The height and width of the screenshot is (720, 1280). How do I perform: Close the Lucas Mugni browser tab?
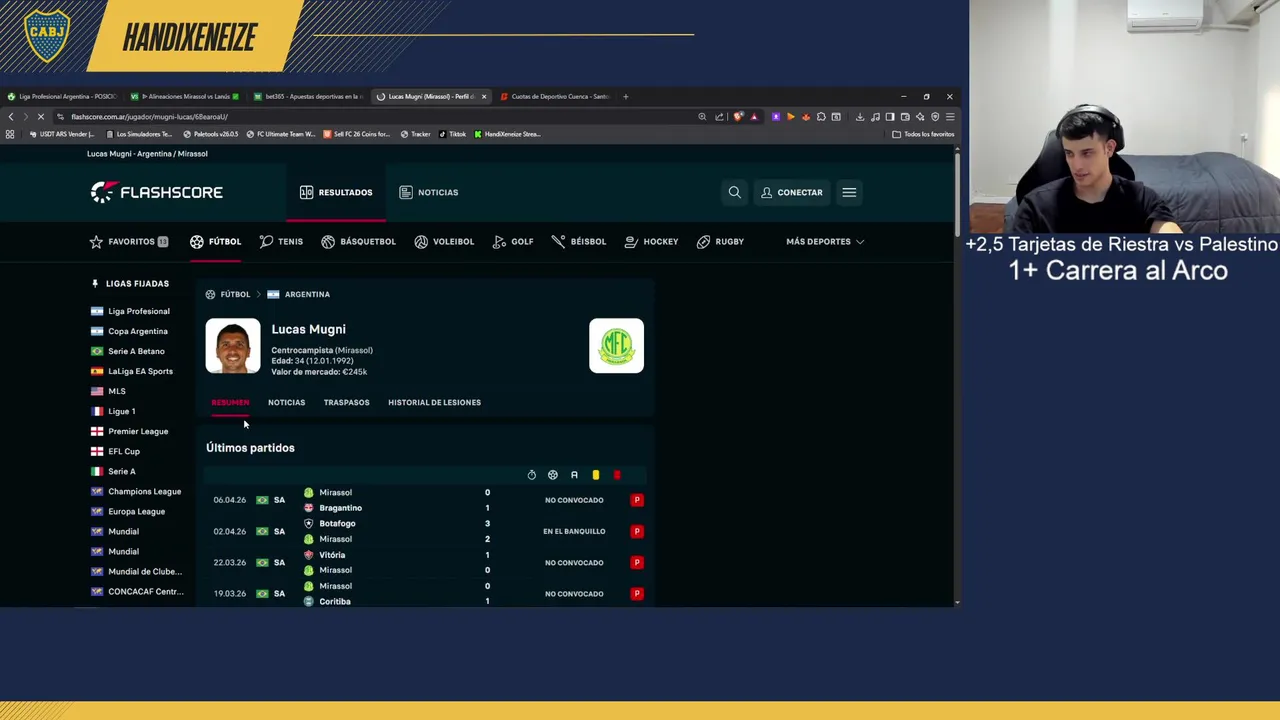(484, 97)
